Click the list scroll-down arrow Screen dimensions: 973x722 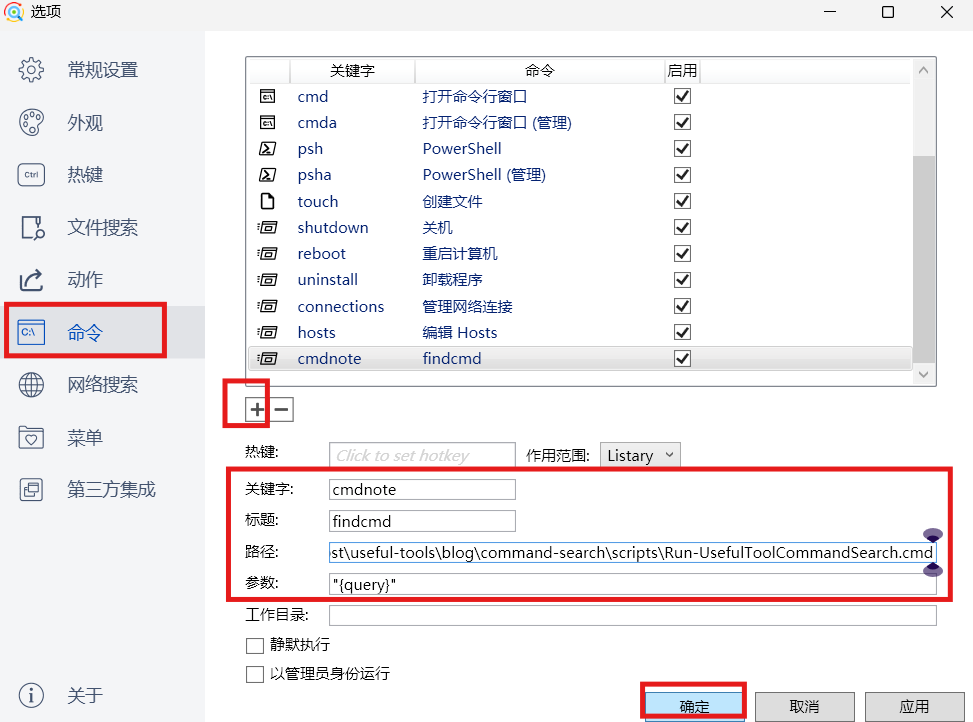click(x=923, y=374)
